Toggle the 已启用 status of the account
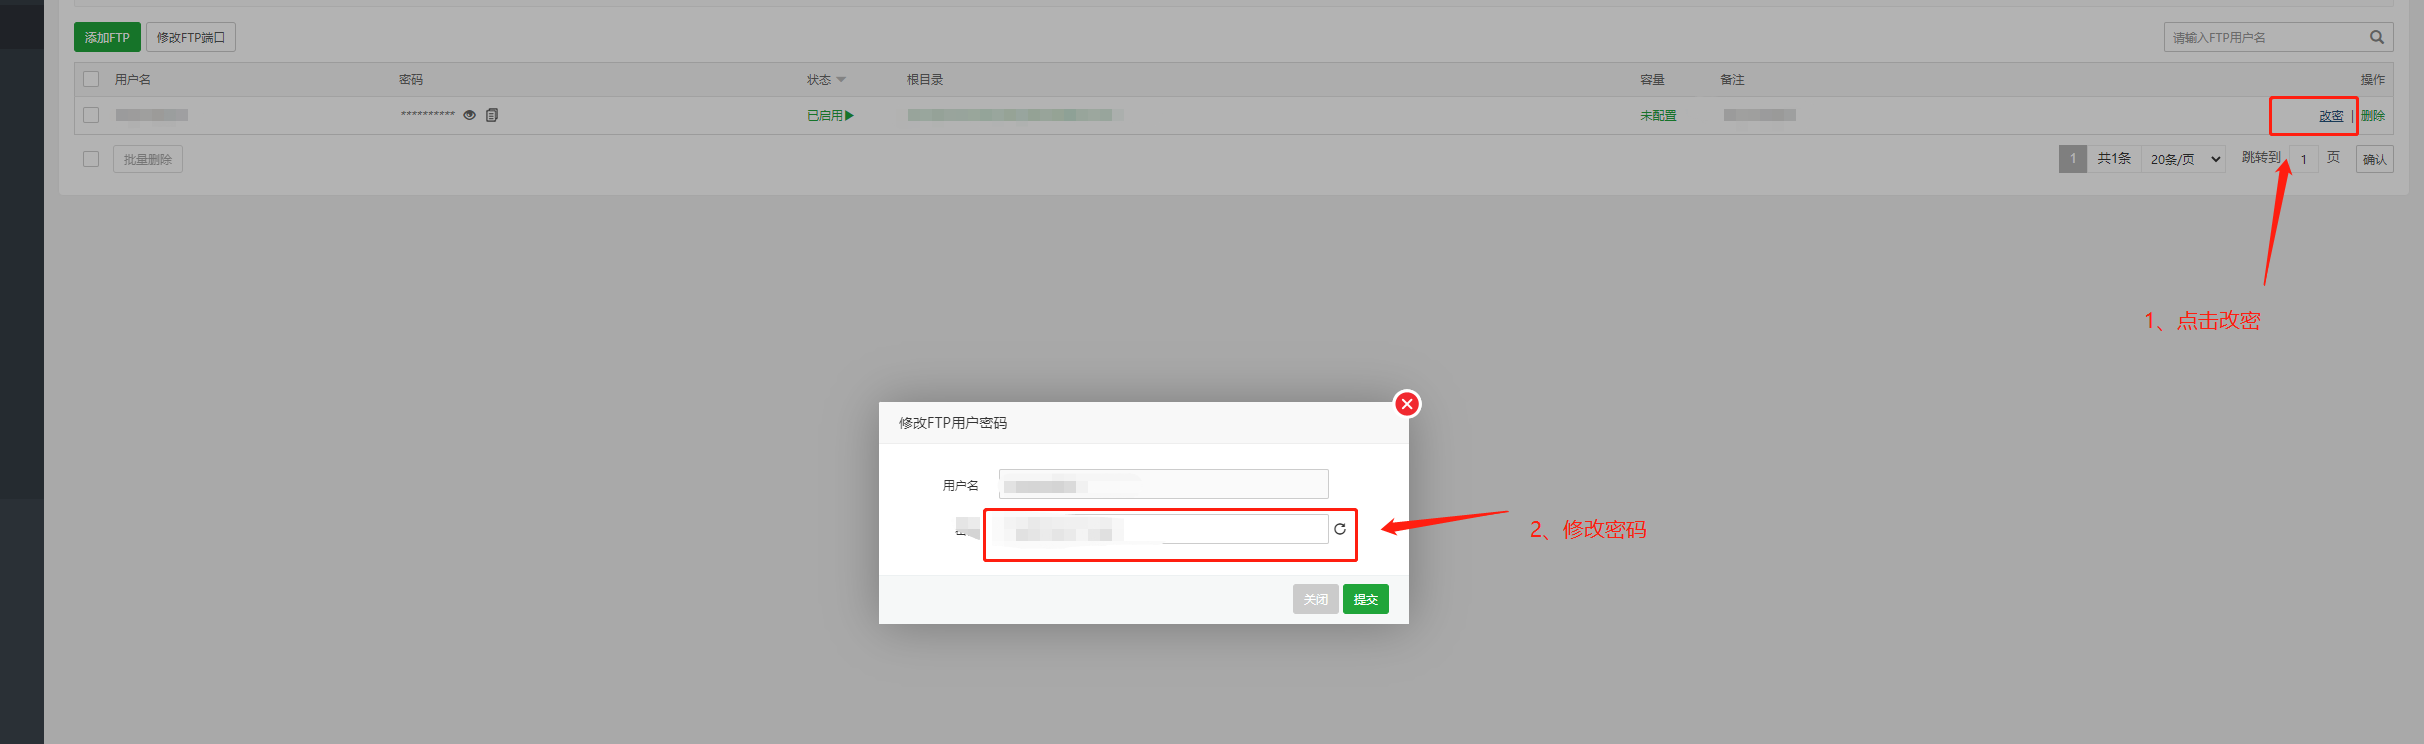The height and width of the screenshot is (744, 2424). (830, 115)
